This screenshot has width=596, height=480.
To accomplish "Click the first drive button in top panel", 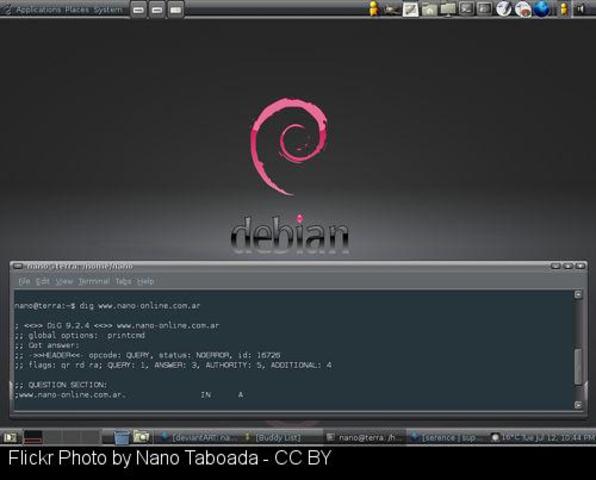I will tap(139, 10).
